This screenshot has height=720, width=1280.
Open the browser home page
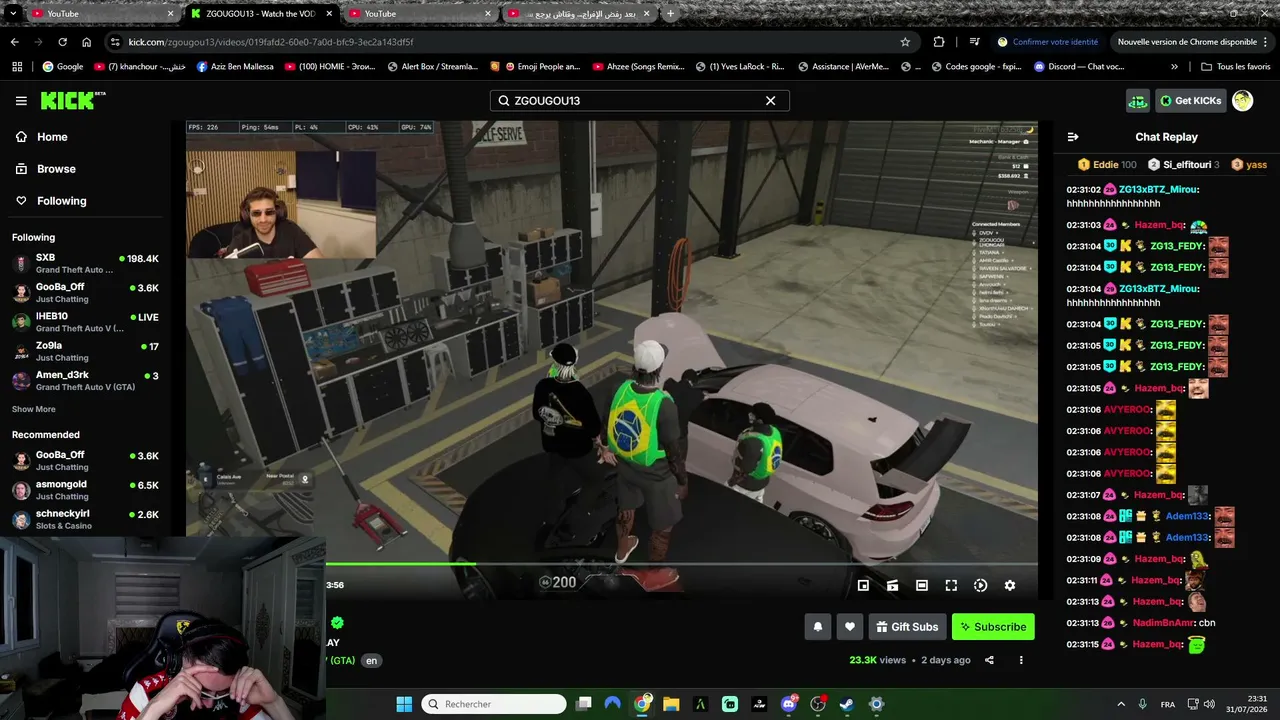pyautogui.click(x=87, y=42)
